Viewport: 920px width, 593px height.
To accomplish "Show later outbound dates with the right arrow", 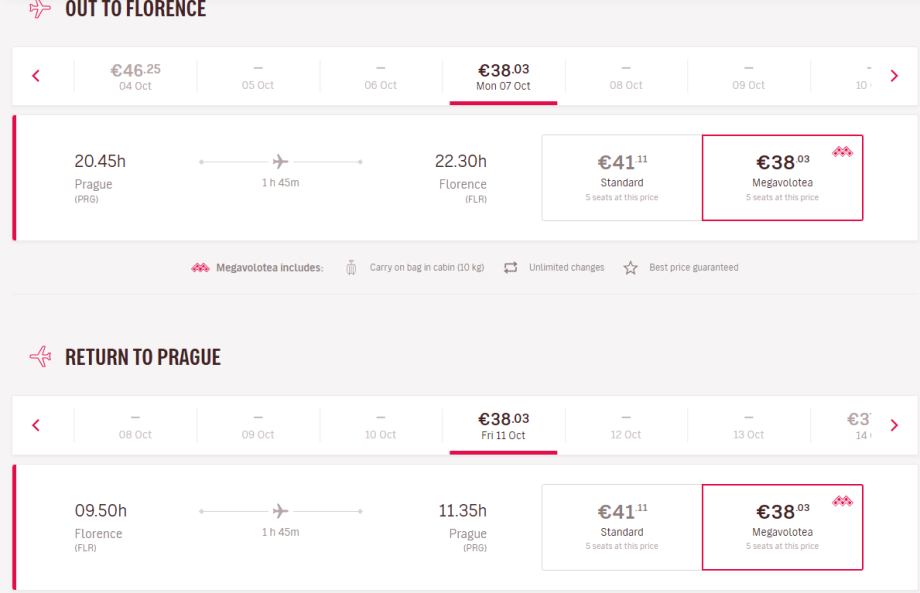I will click(x=894, y=76).
